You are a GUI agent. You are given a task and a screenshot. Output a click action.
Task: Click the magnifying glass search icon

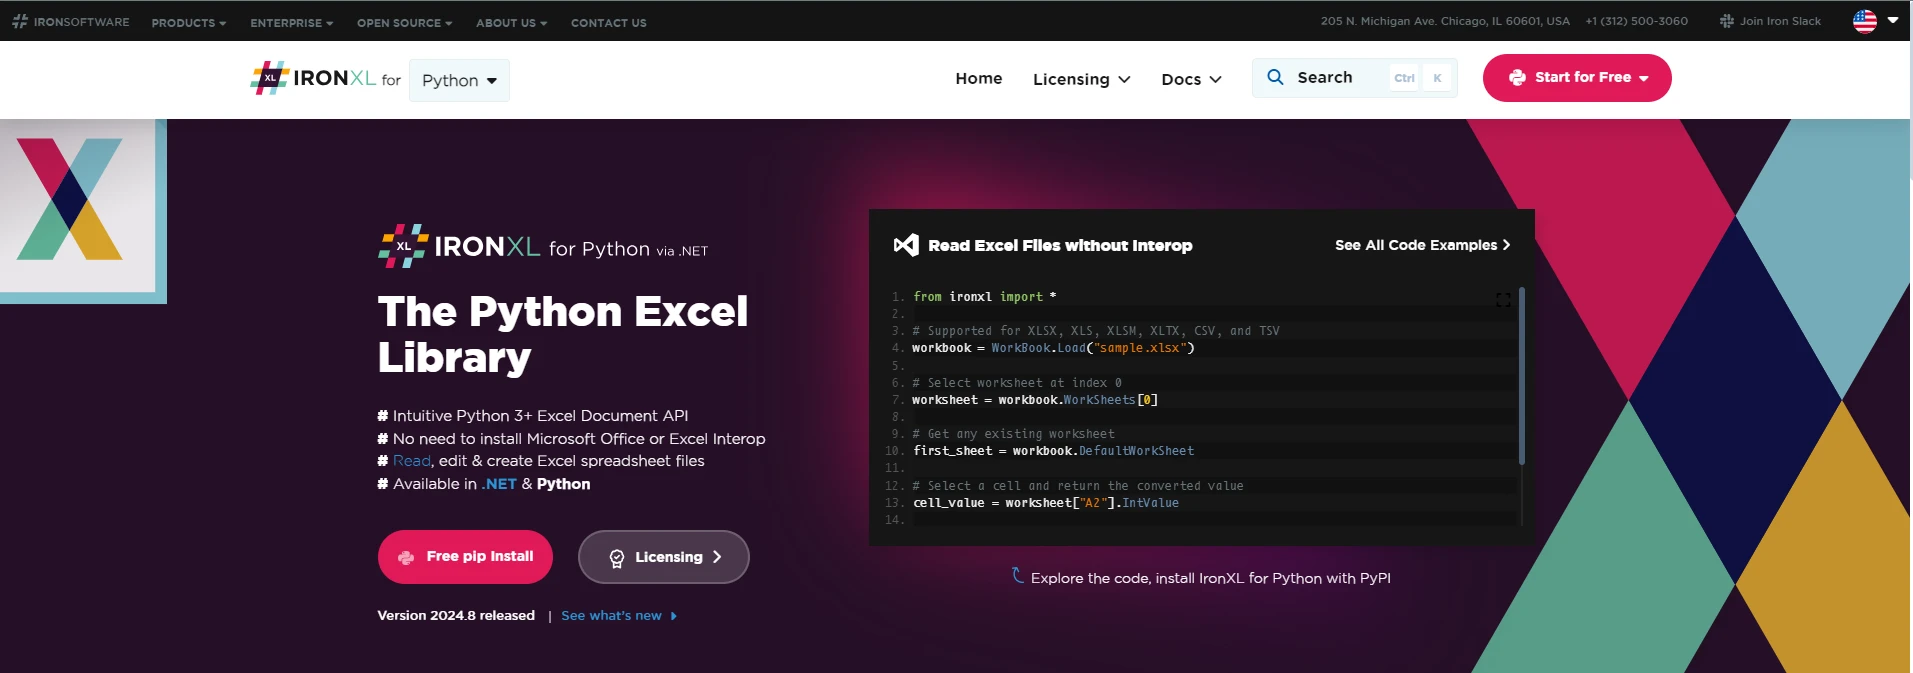(x=1275, y=77)
